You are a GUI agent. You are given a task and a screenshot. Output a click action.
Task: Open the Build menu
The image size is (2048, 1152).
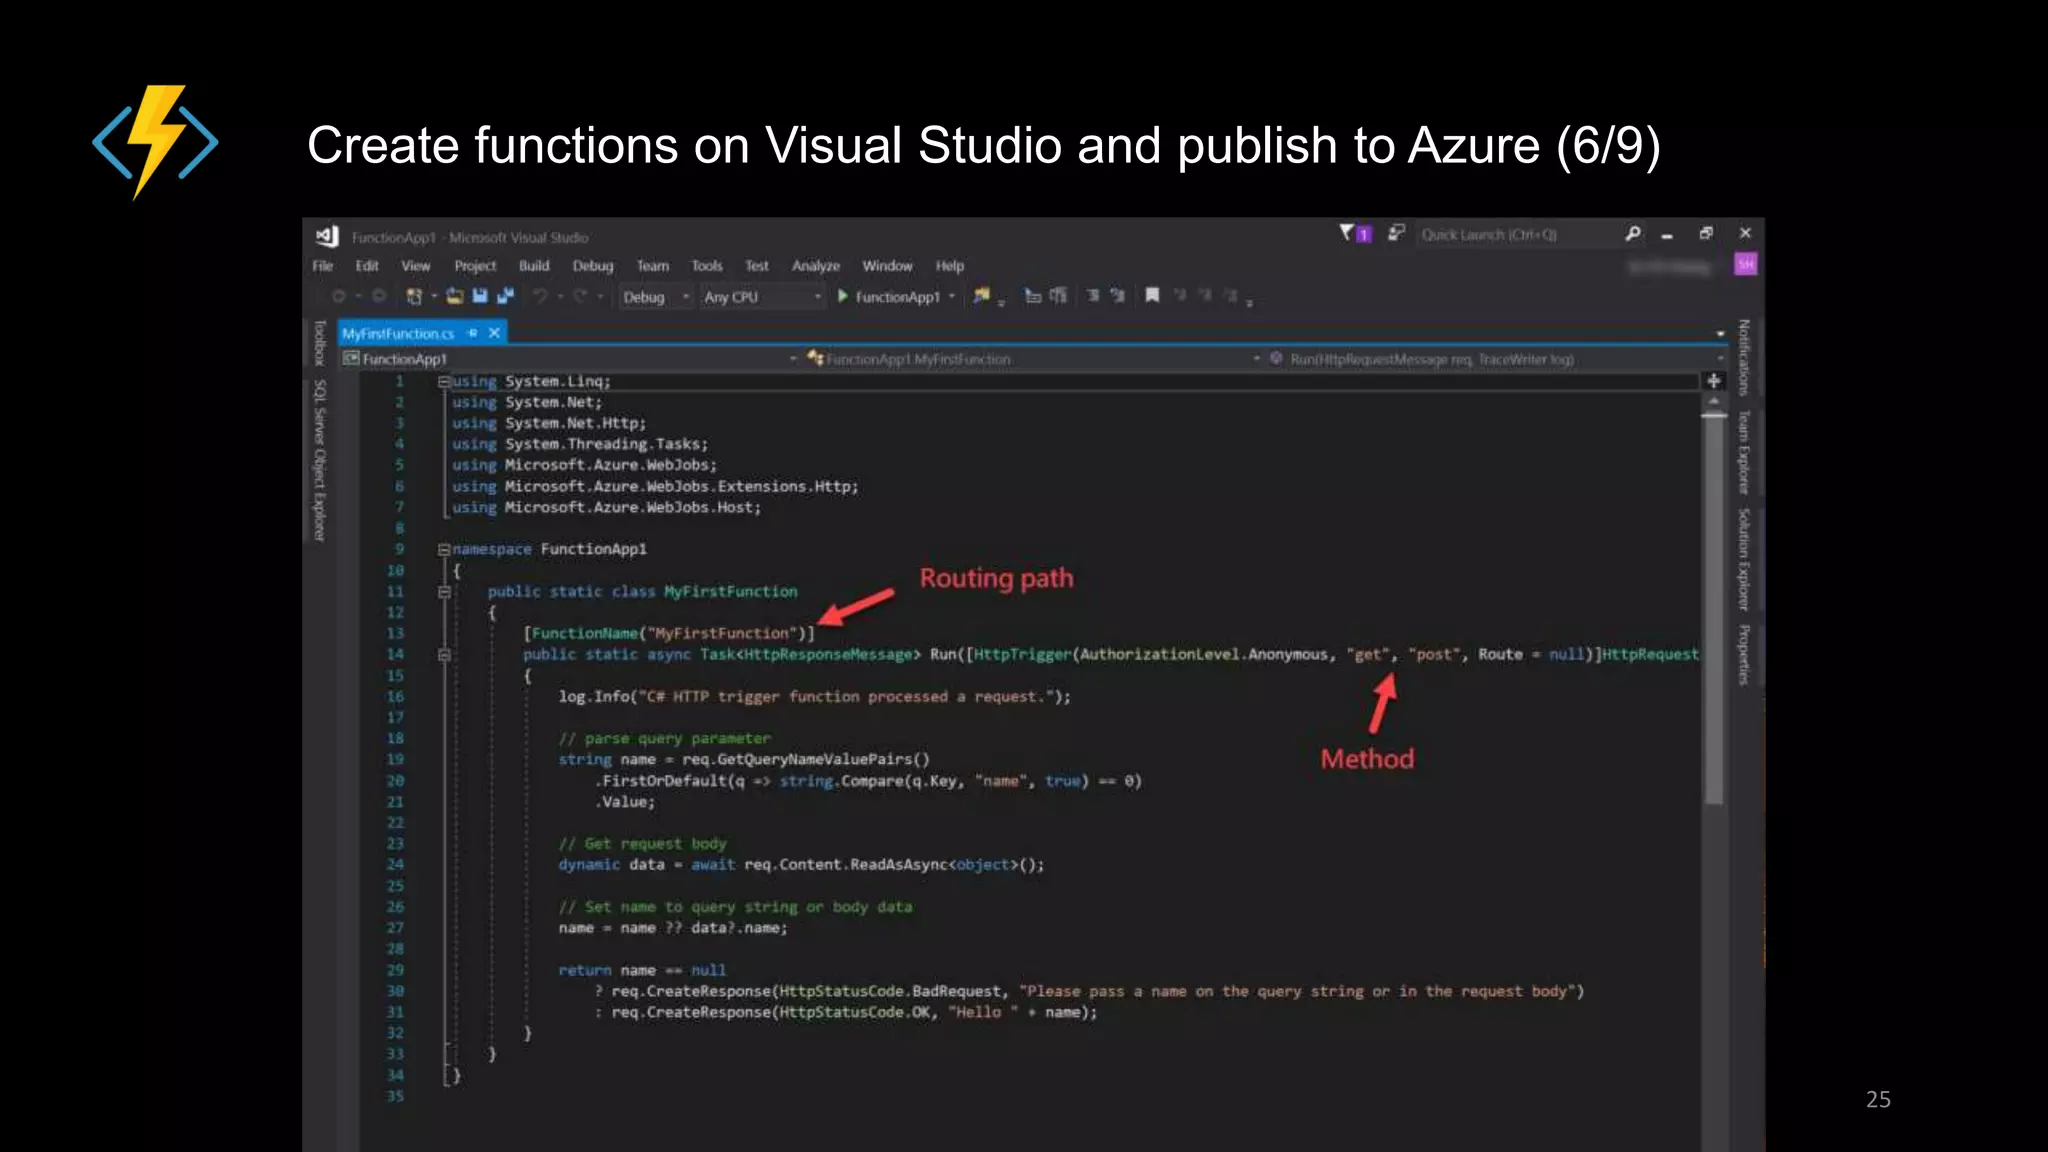tap(534, 266)
